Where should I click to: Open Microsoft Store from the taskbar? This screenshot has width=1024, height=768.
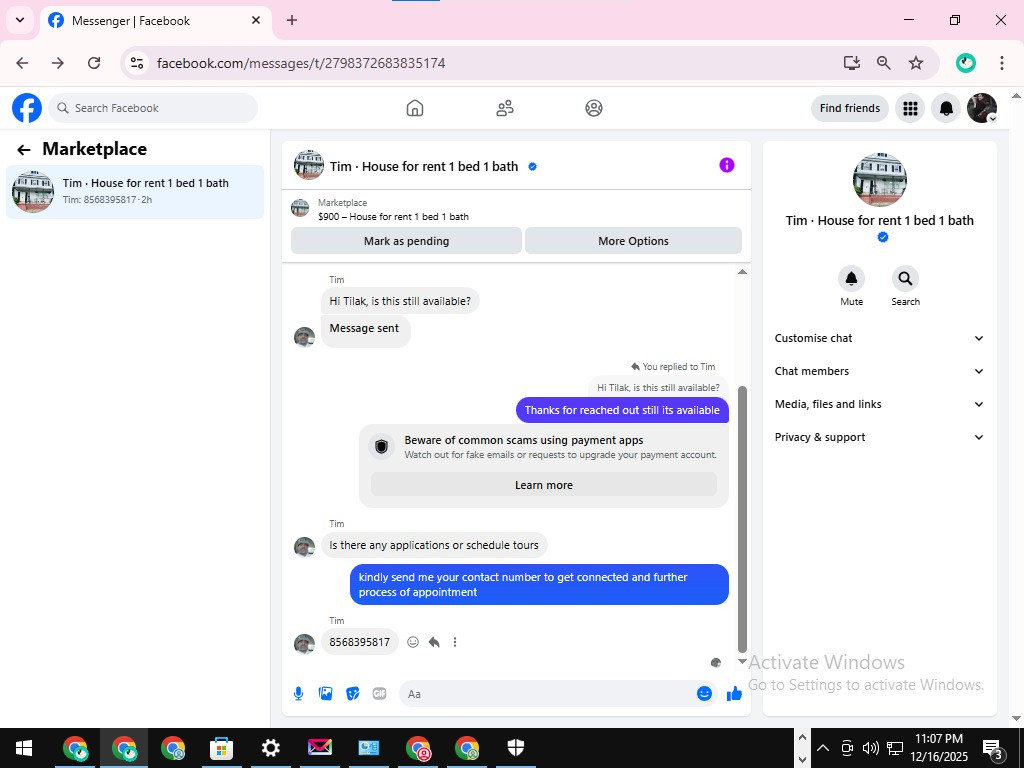221,748
